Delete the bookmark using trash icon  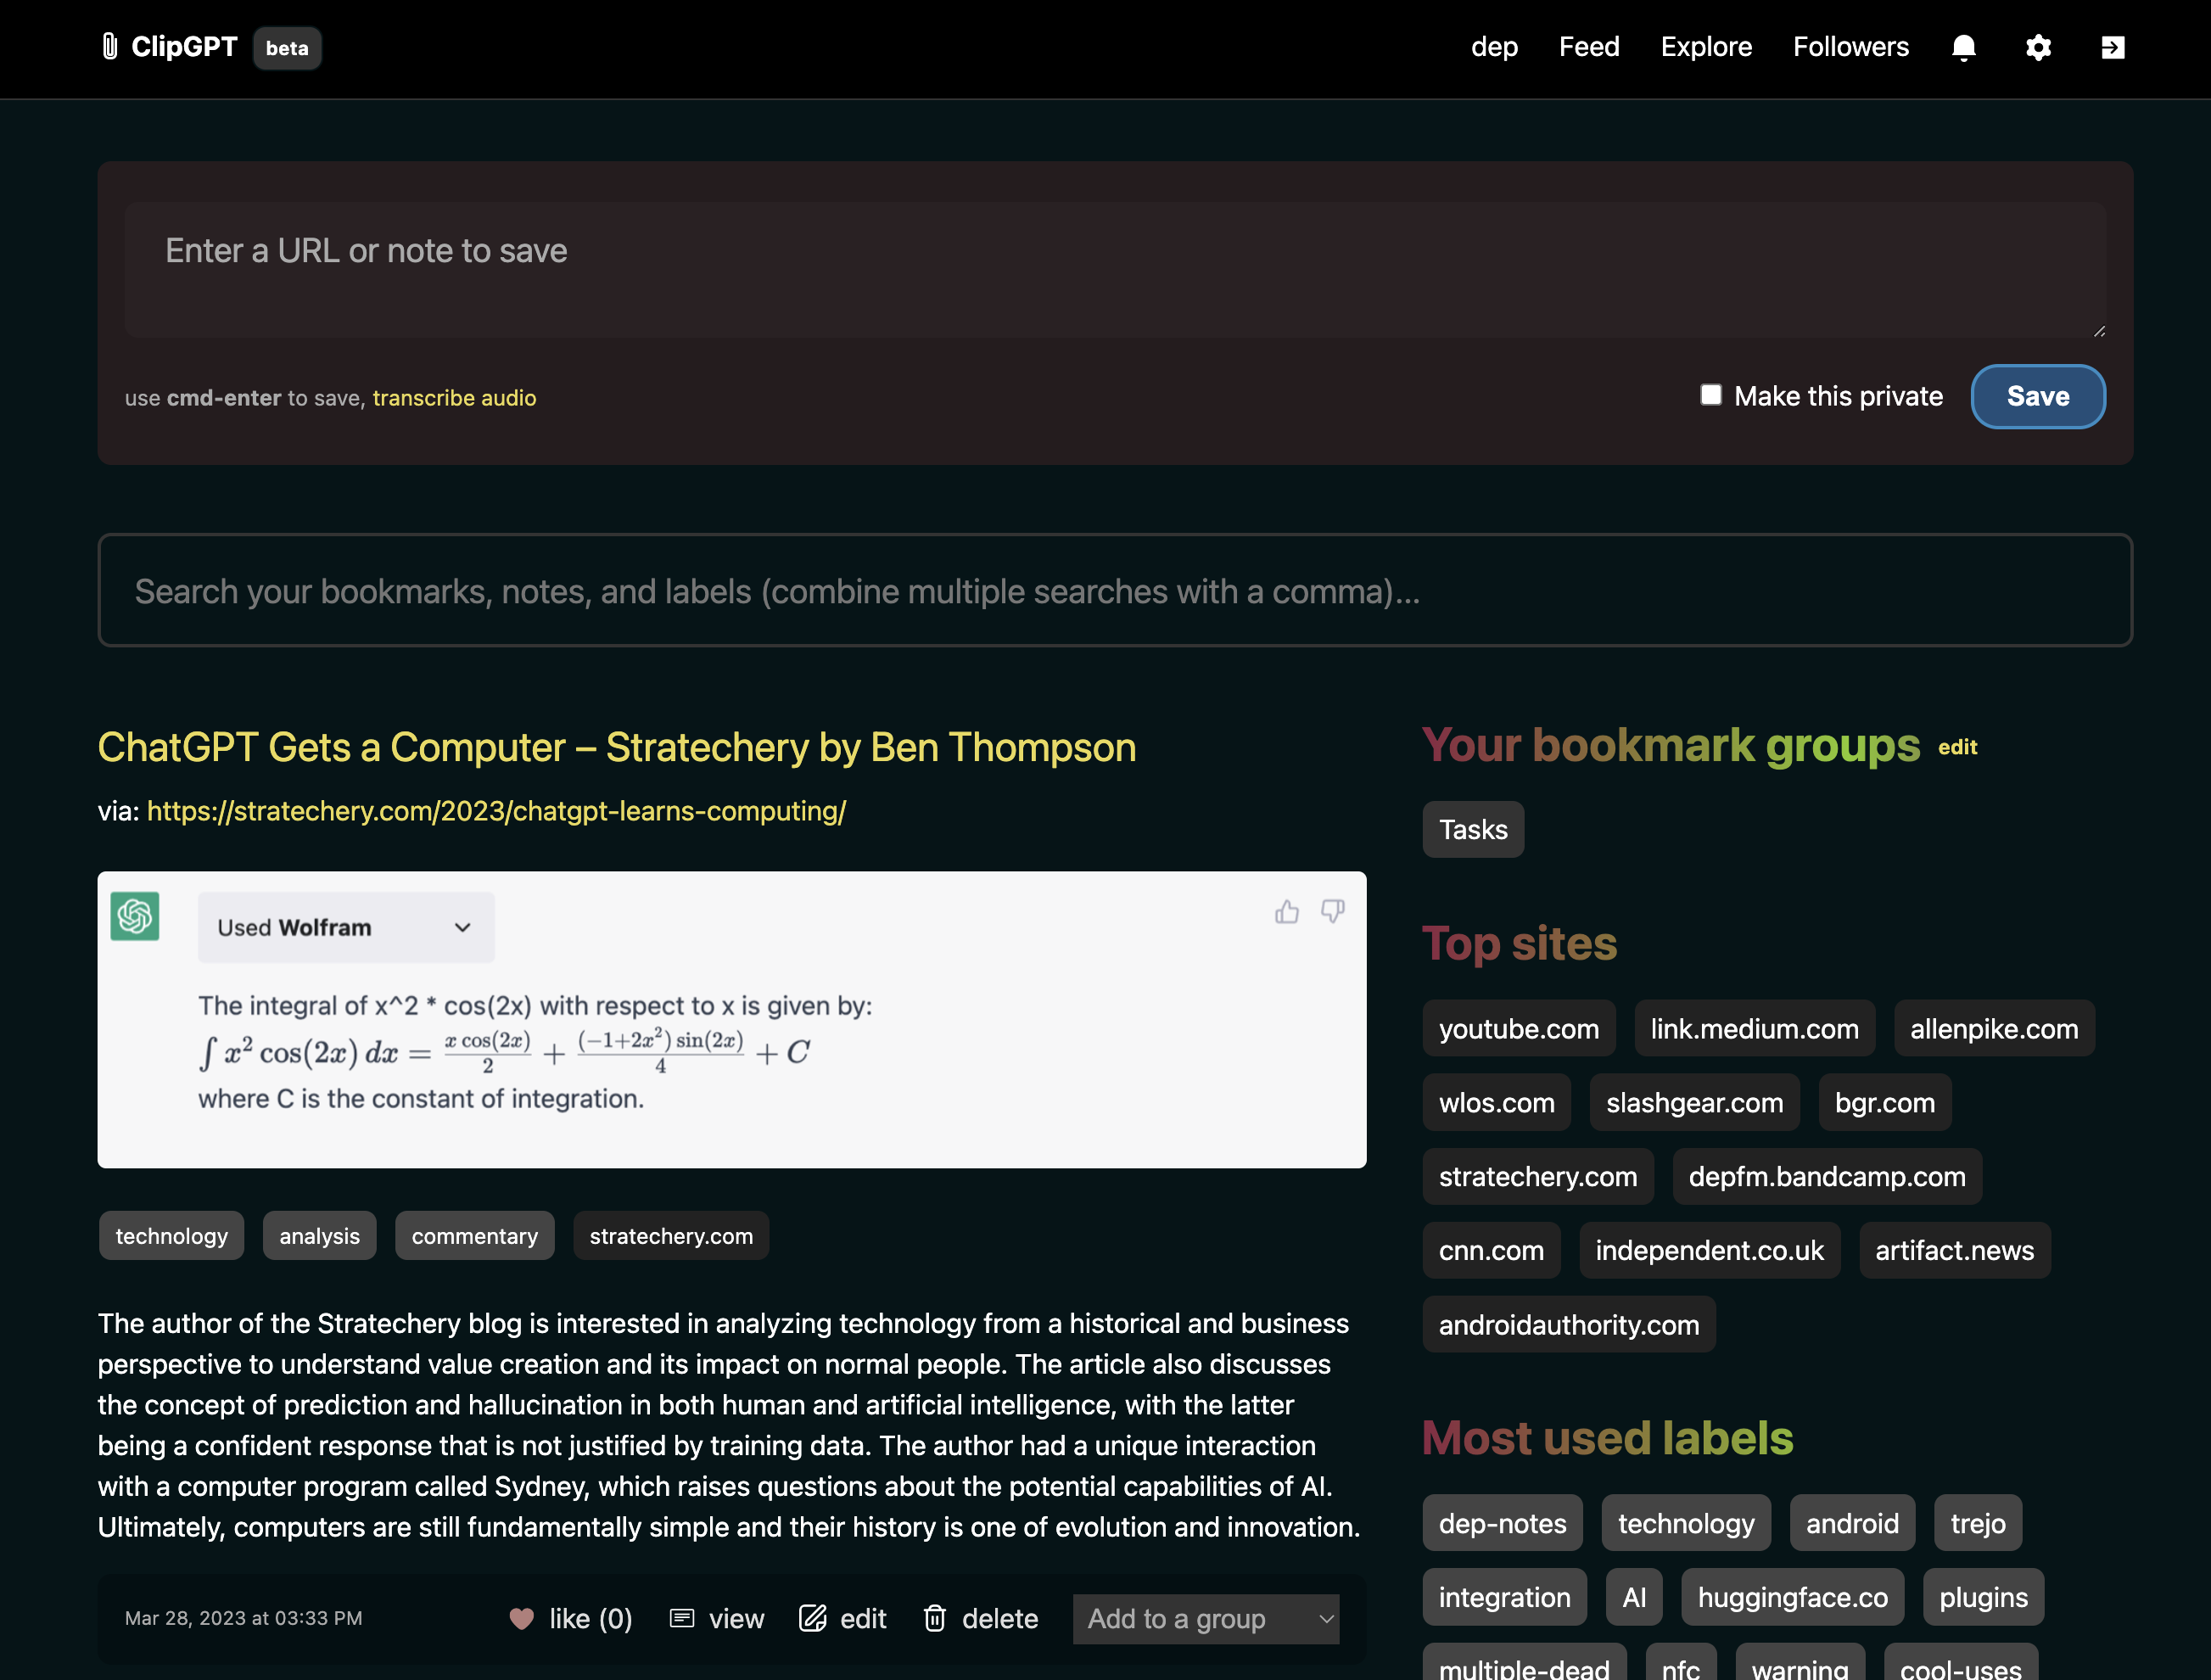(x=935, y=1618)
